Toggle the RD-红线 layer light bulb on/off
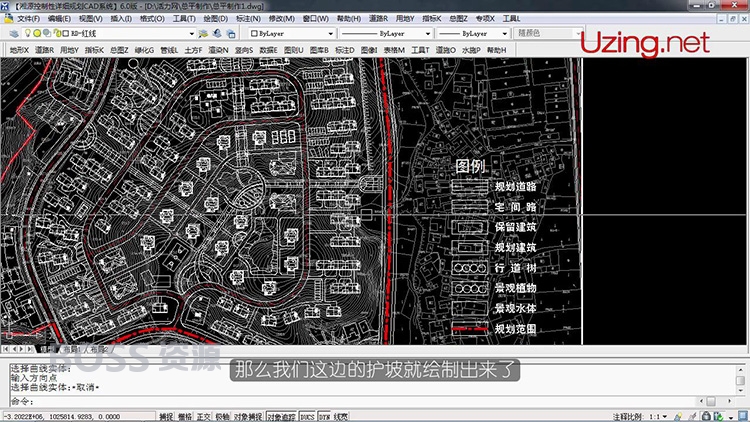Viewport: 750px width, 422px height. click(28, 33)
